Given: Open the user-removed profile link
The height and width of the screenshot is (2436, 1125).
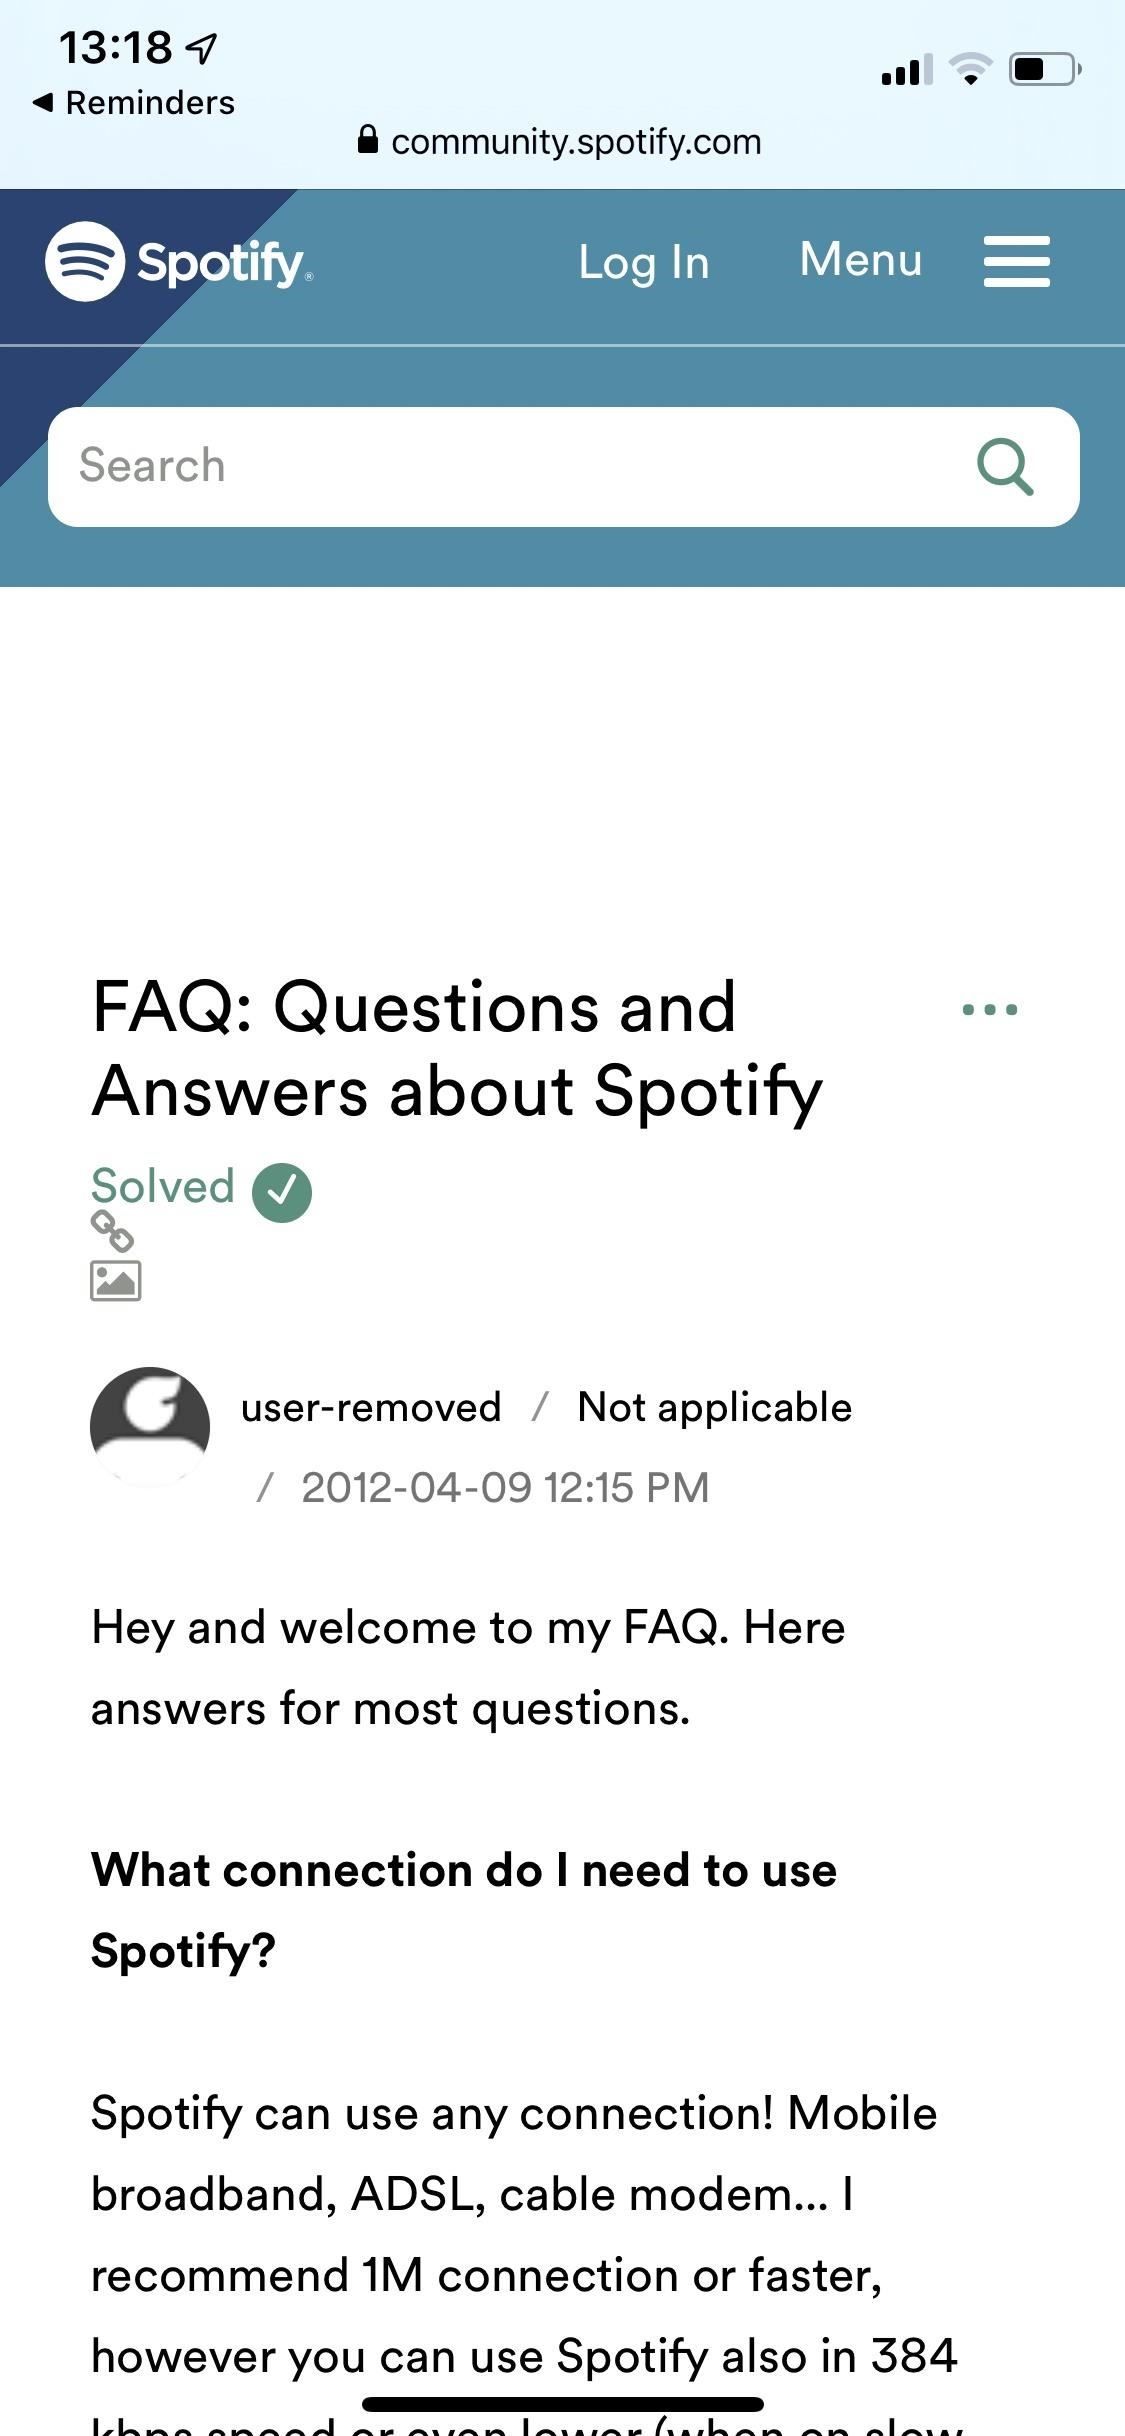Looking at the screenshot, I should [x=371, y=1408].
